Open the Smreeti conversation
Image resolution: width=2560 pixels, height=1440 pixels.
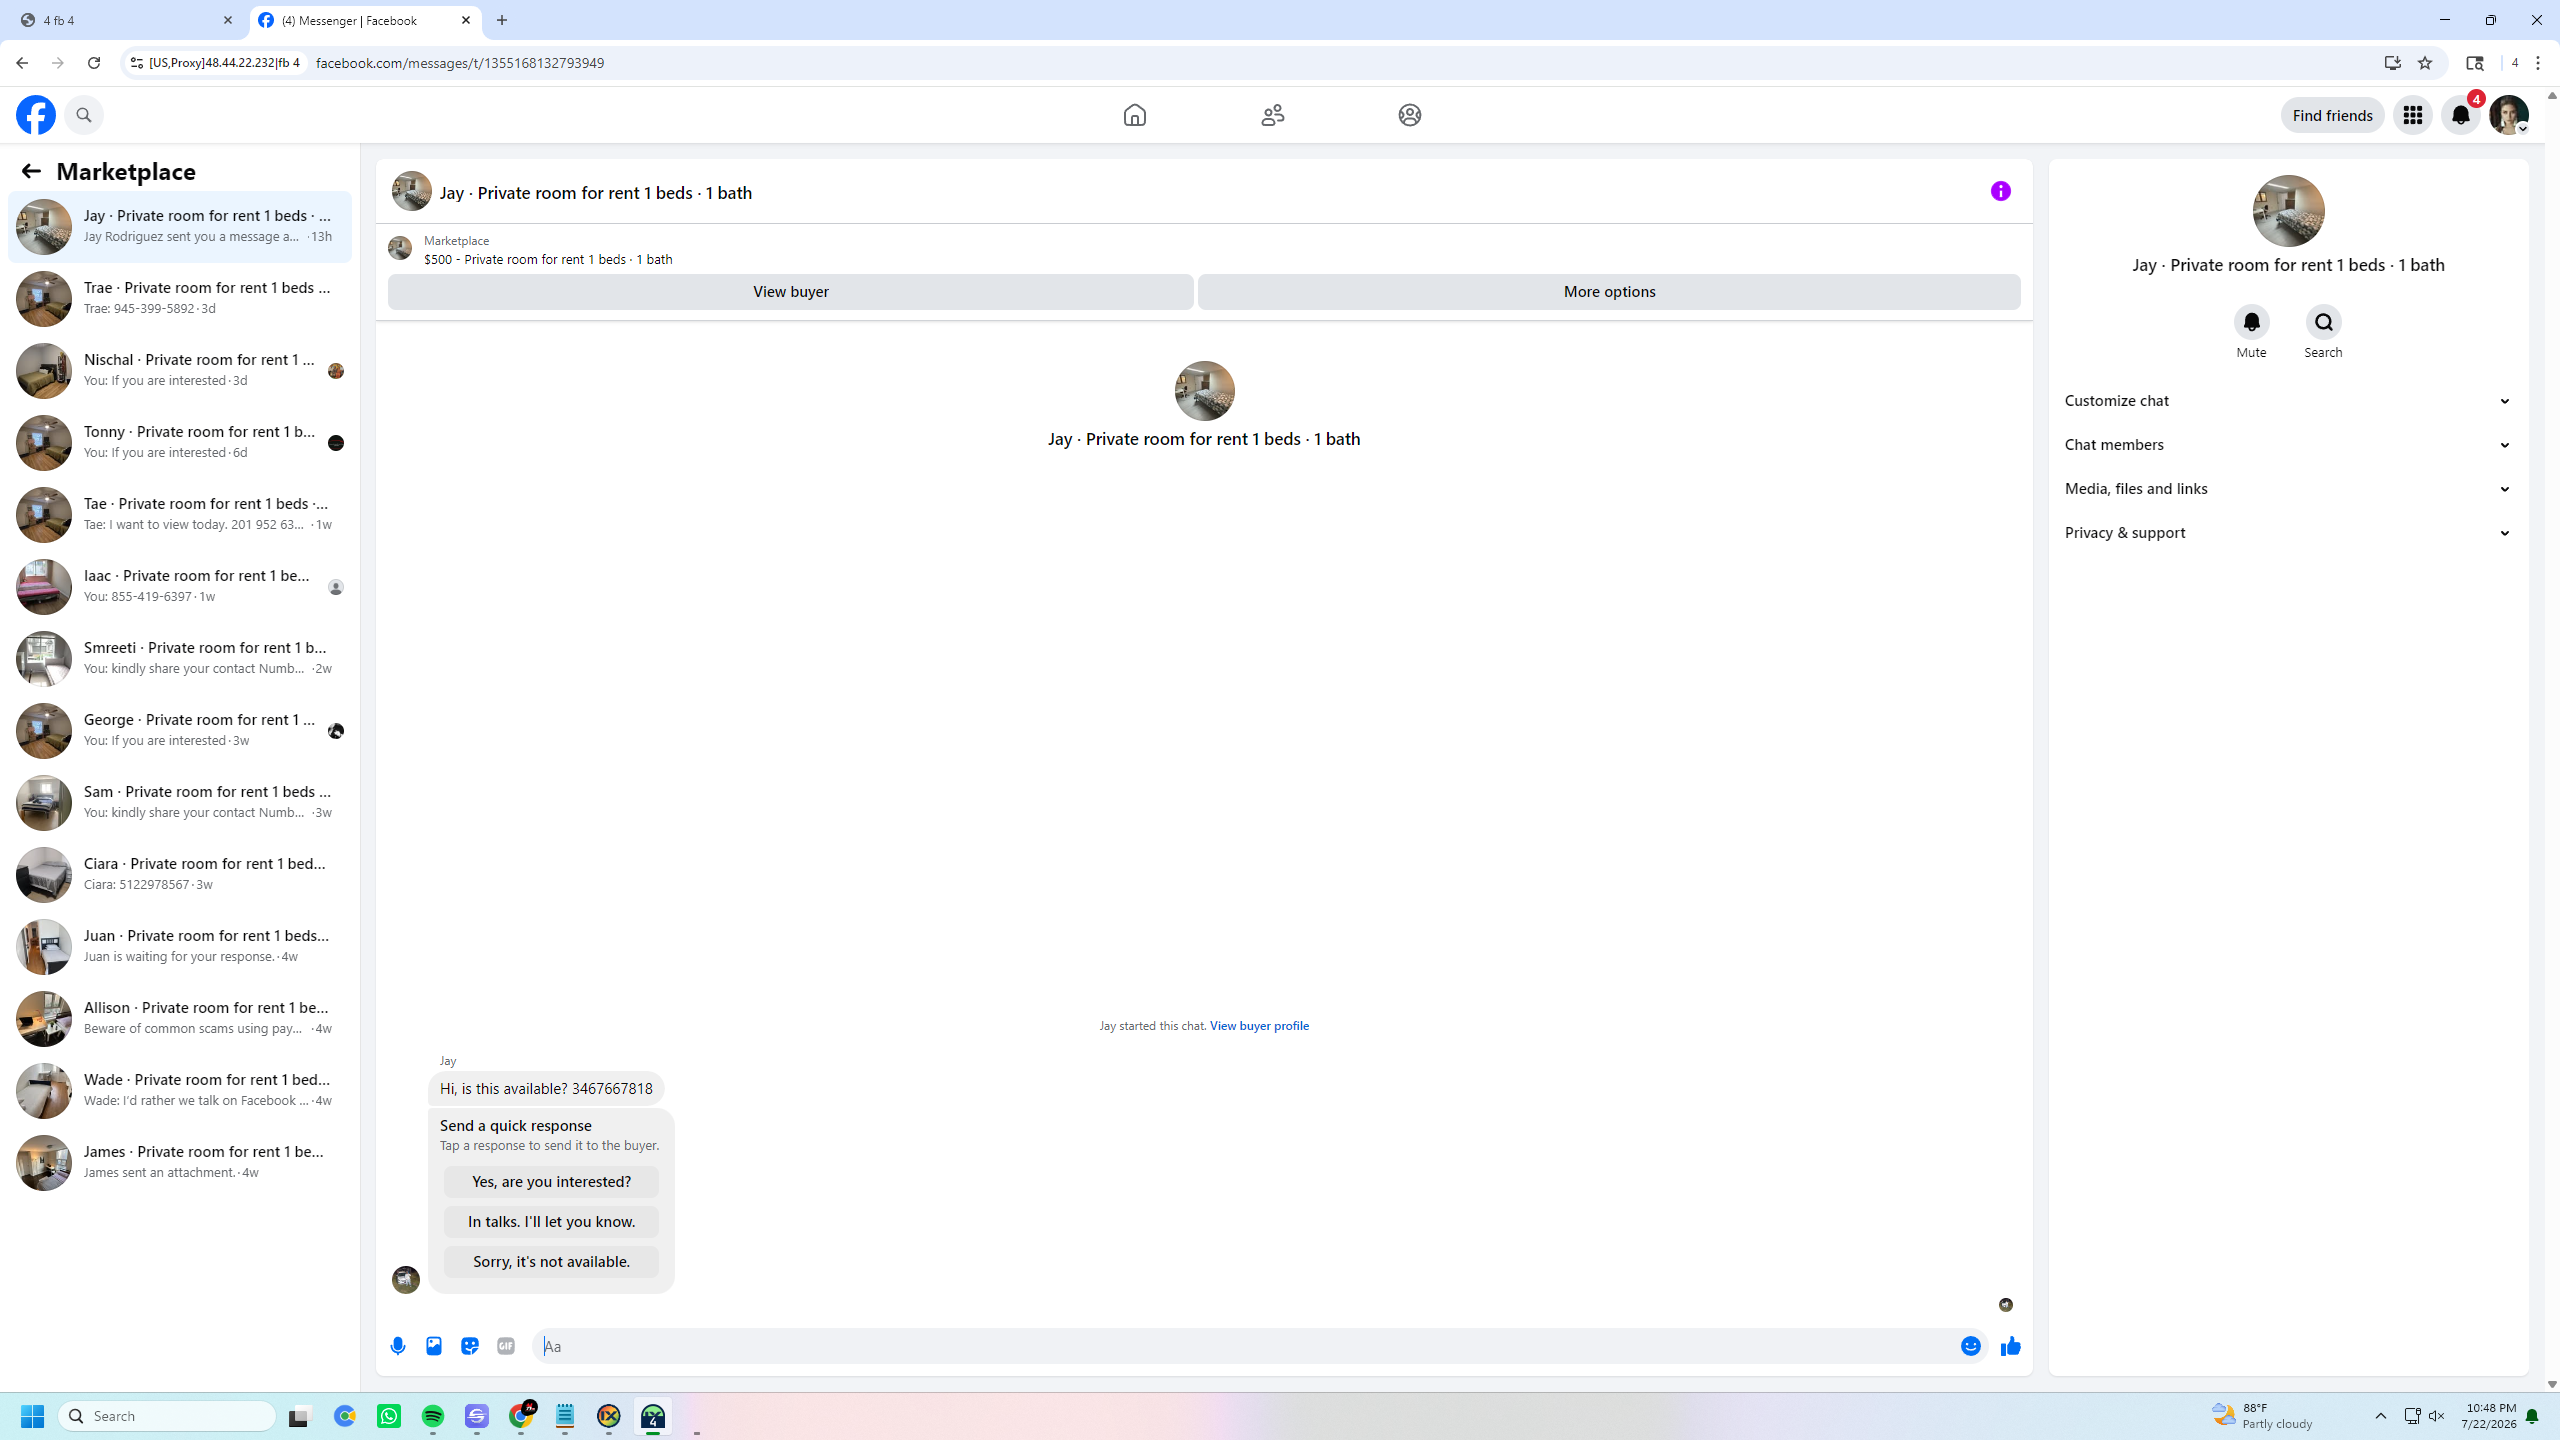coord(180,659)
